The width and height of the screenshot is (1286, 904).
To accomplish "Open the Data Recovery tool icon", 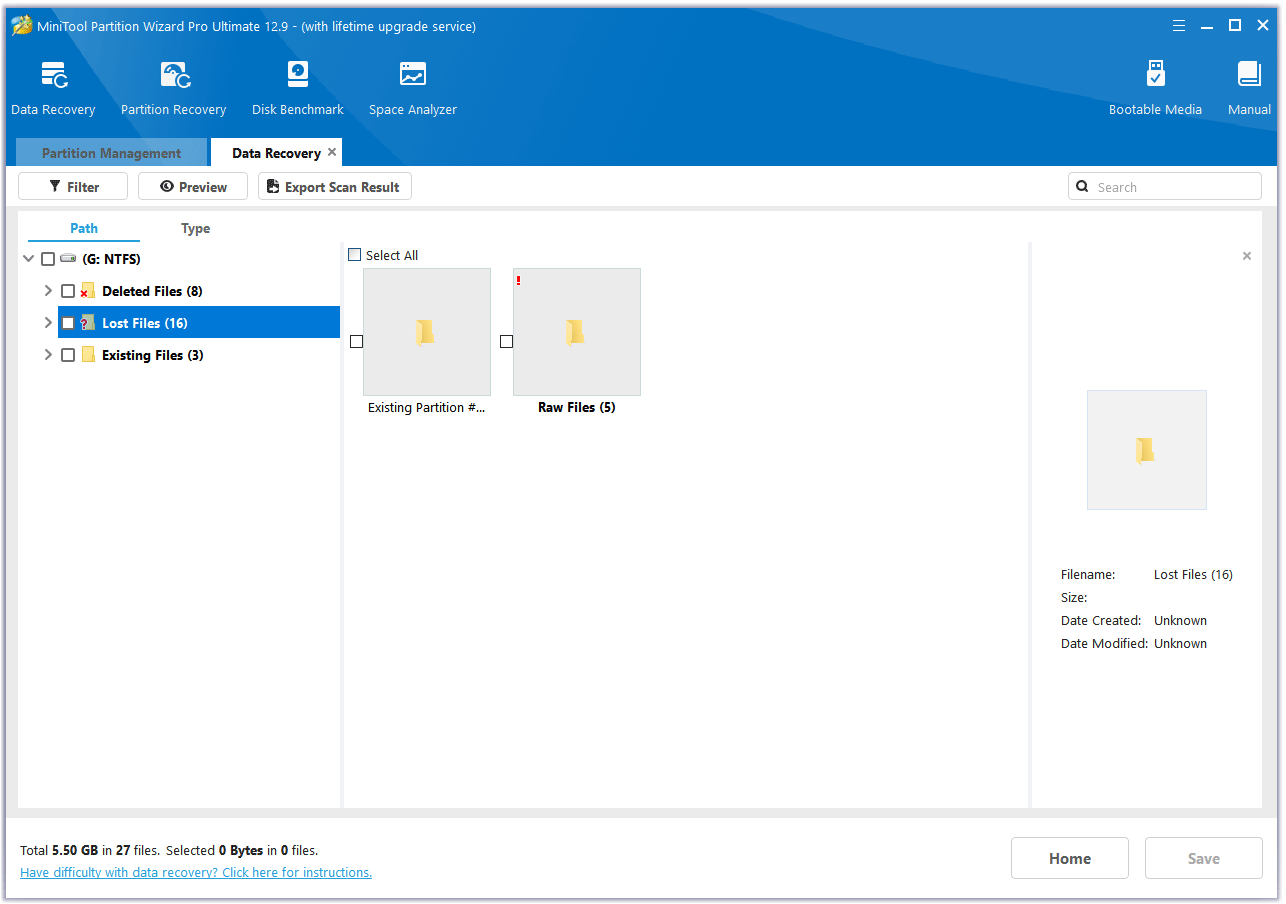I will [x=53, y=76].
